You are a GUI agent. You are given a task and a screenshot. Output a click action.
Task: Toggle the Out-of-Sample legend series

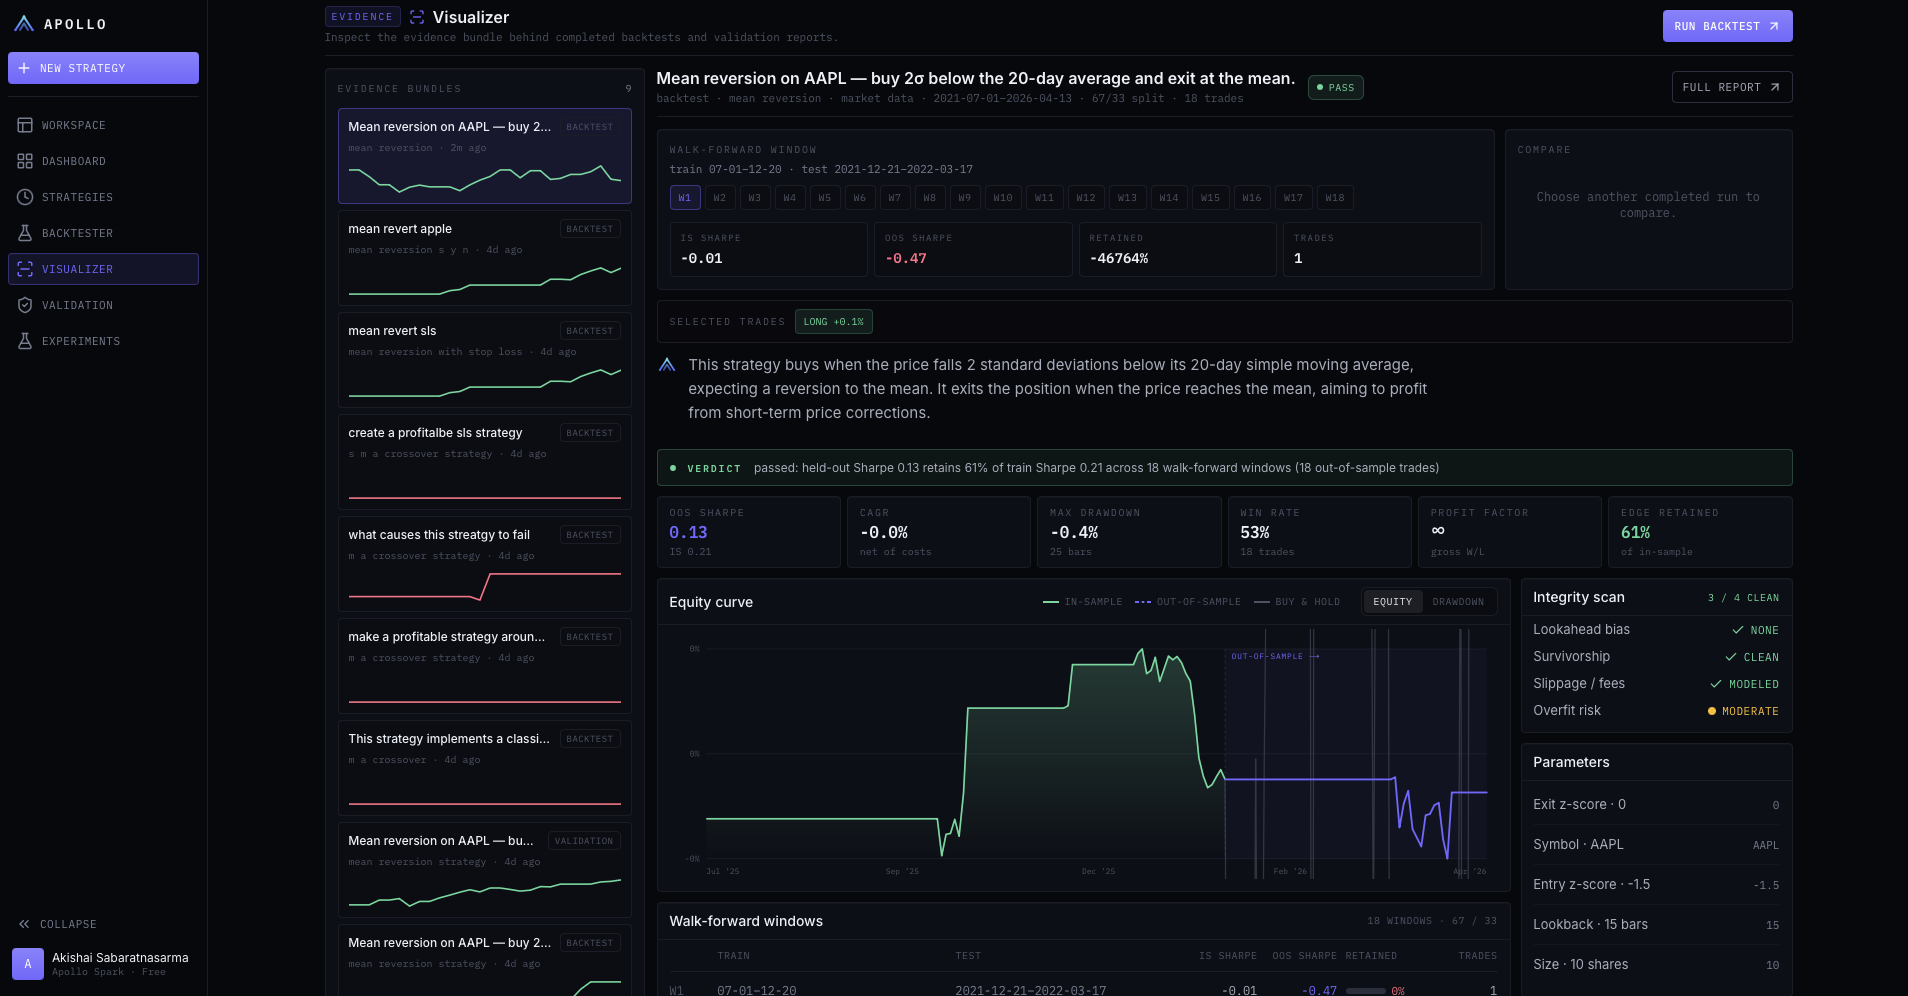click(1188, 602)
